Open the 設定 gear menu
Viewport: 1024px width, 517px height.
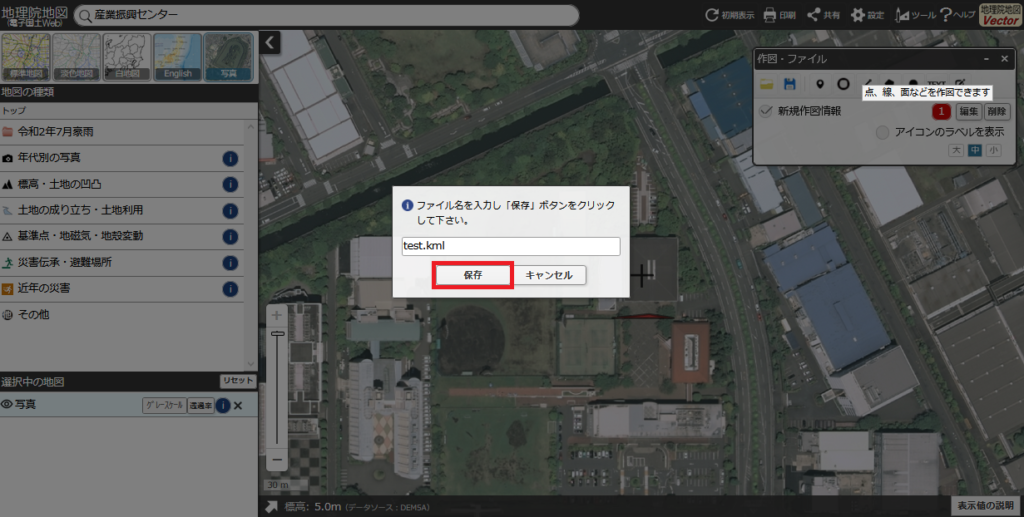click(x=867, y=14)
